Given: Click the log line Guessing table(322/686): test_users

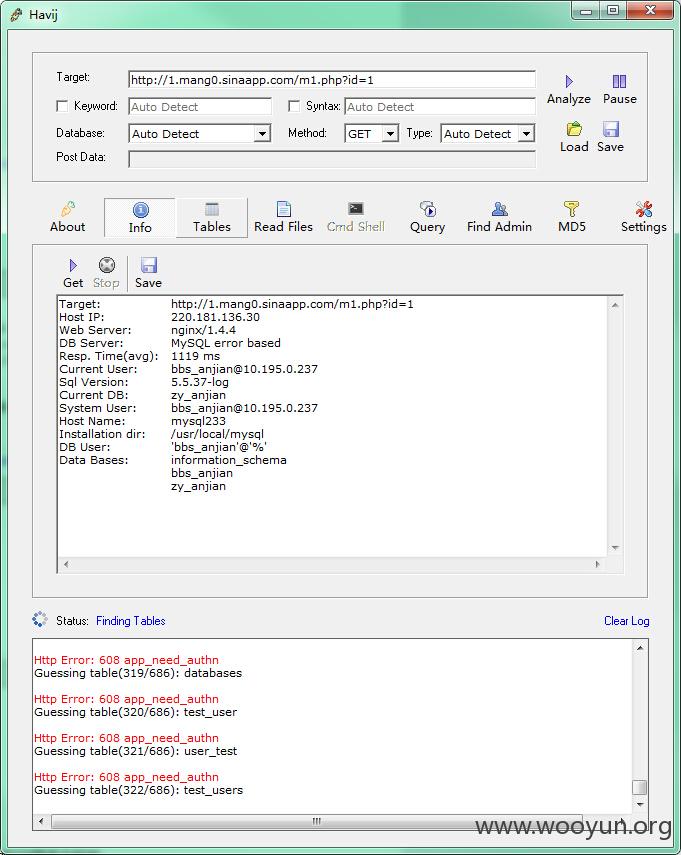Looking at the screenshot, I should tap(138, 790).
